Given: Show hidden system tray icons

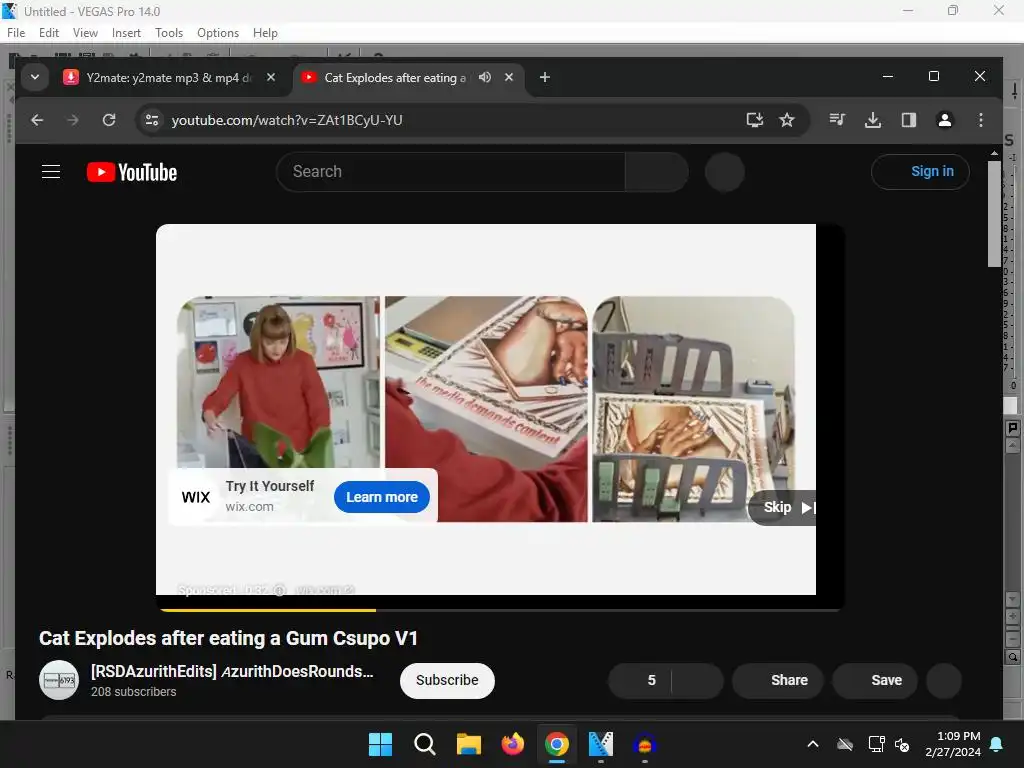Looking at the screenshot, I should 813,744.
